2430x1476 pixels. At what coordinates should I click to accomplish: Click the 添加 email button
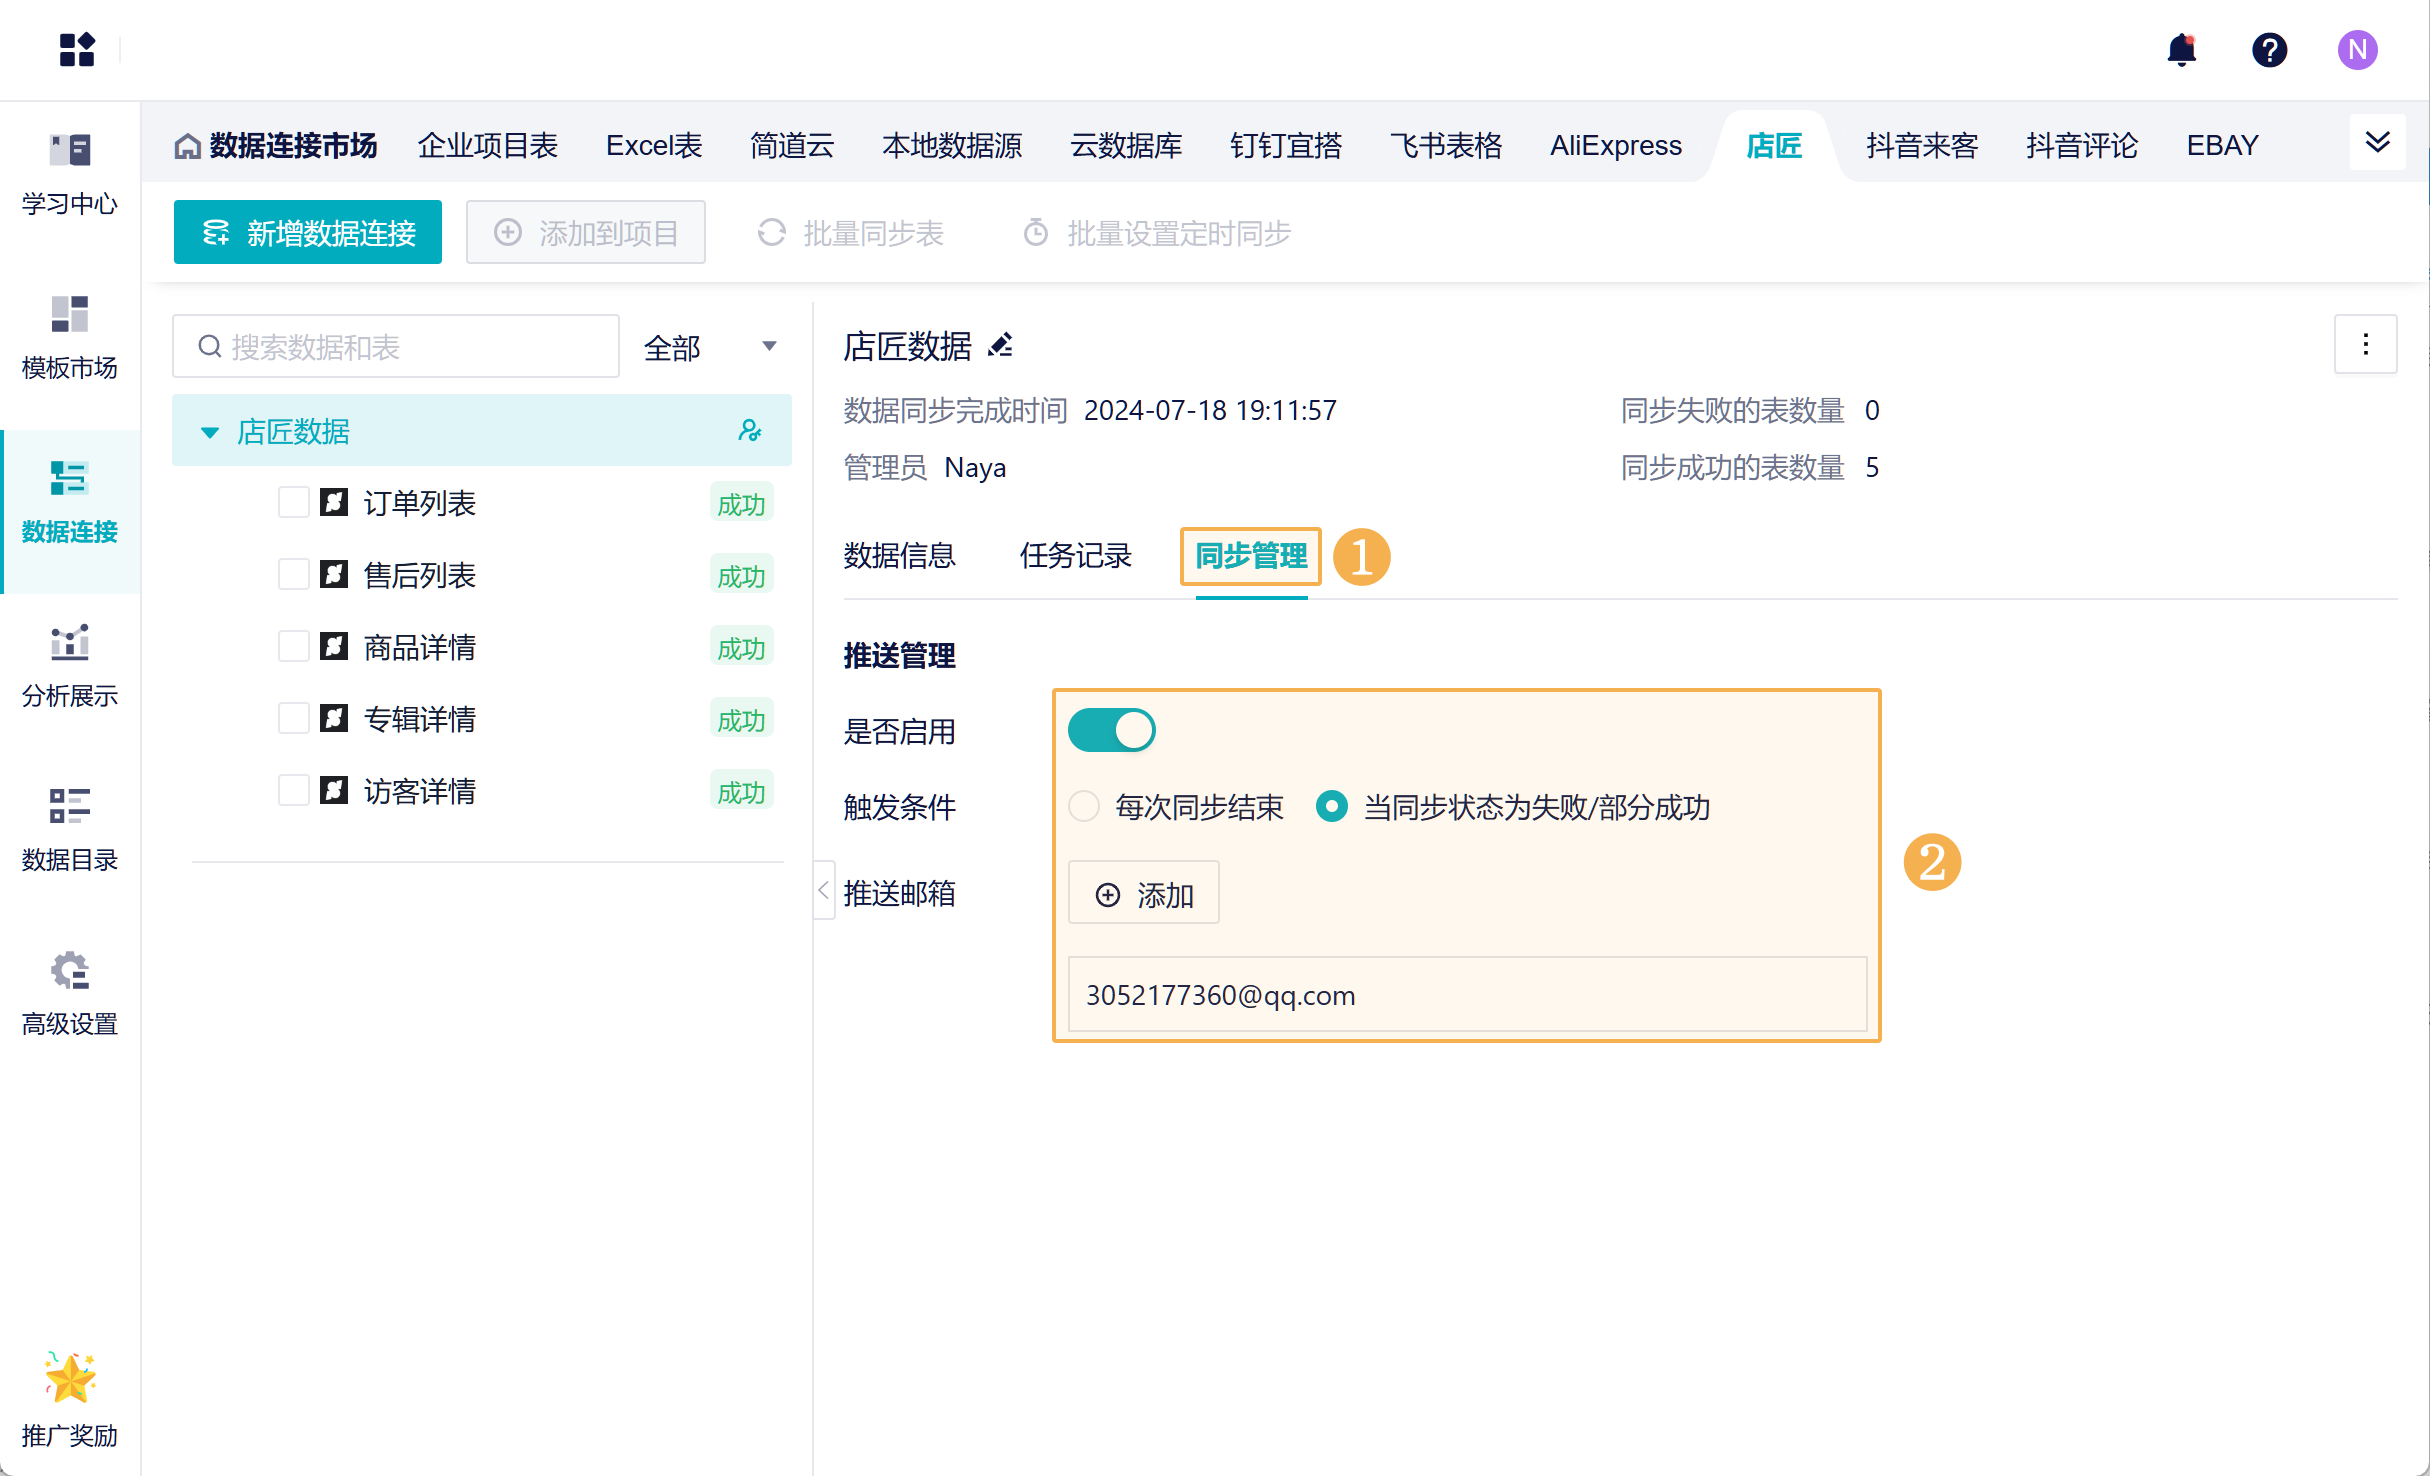(x=1144, y=894)
